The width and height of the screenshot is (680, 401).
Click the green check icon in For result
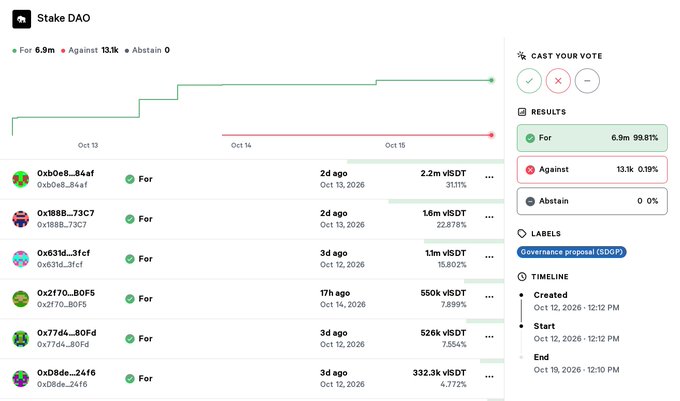pyautogui.click(x=530, y=138)
